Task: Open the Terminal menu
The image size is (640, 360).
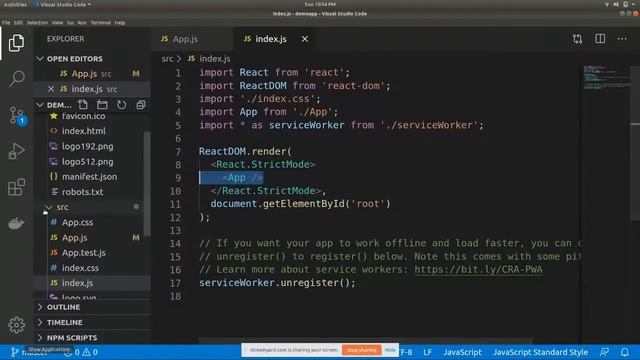Action: pyautogui.click(x=100, y=22)
